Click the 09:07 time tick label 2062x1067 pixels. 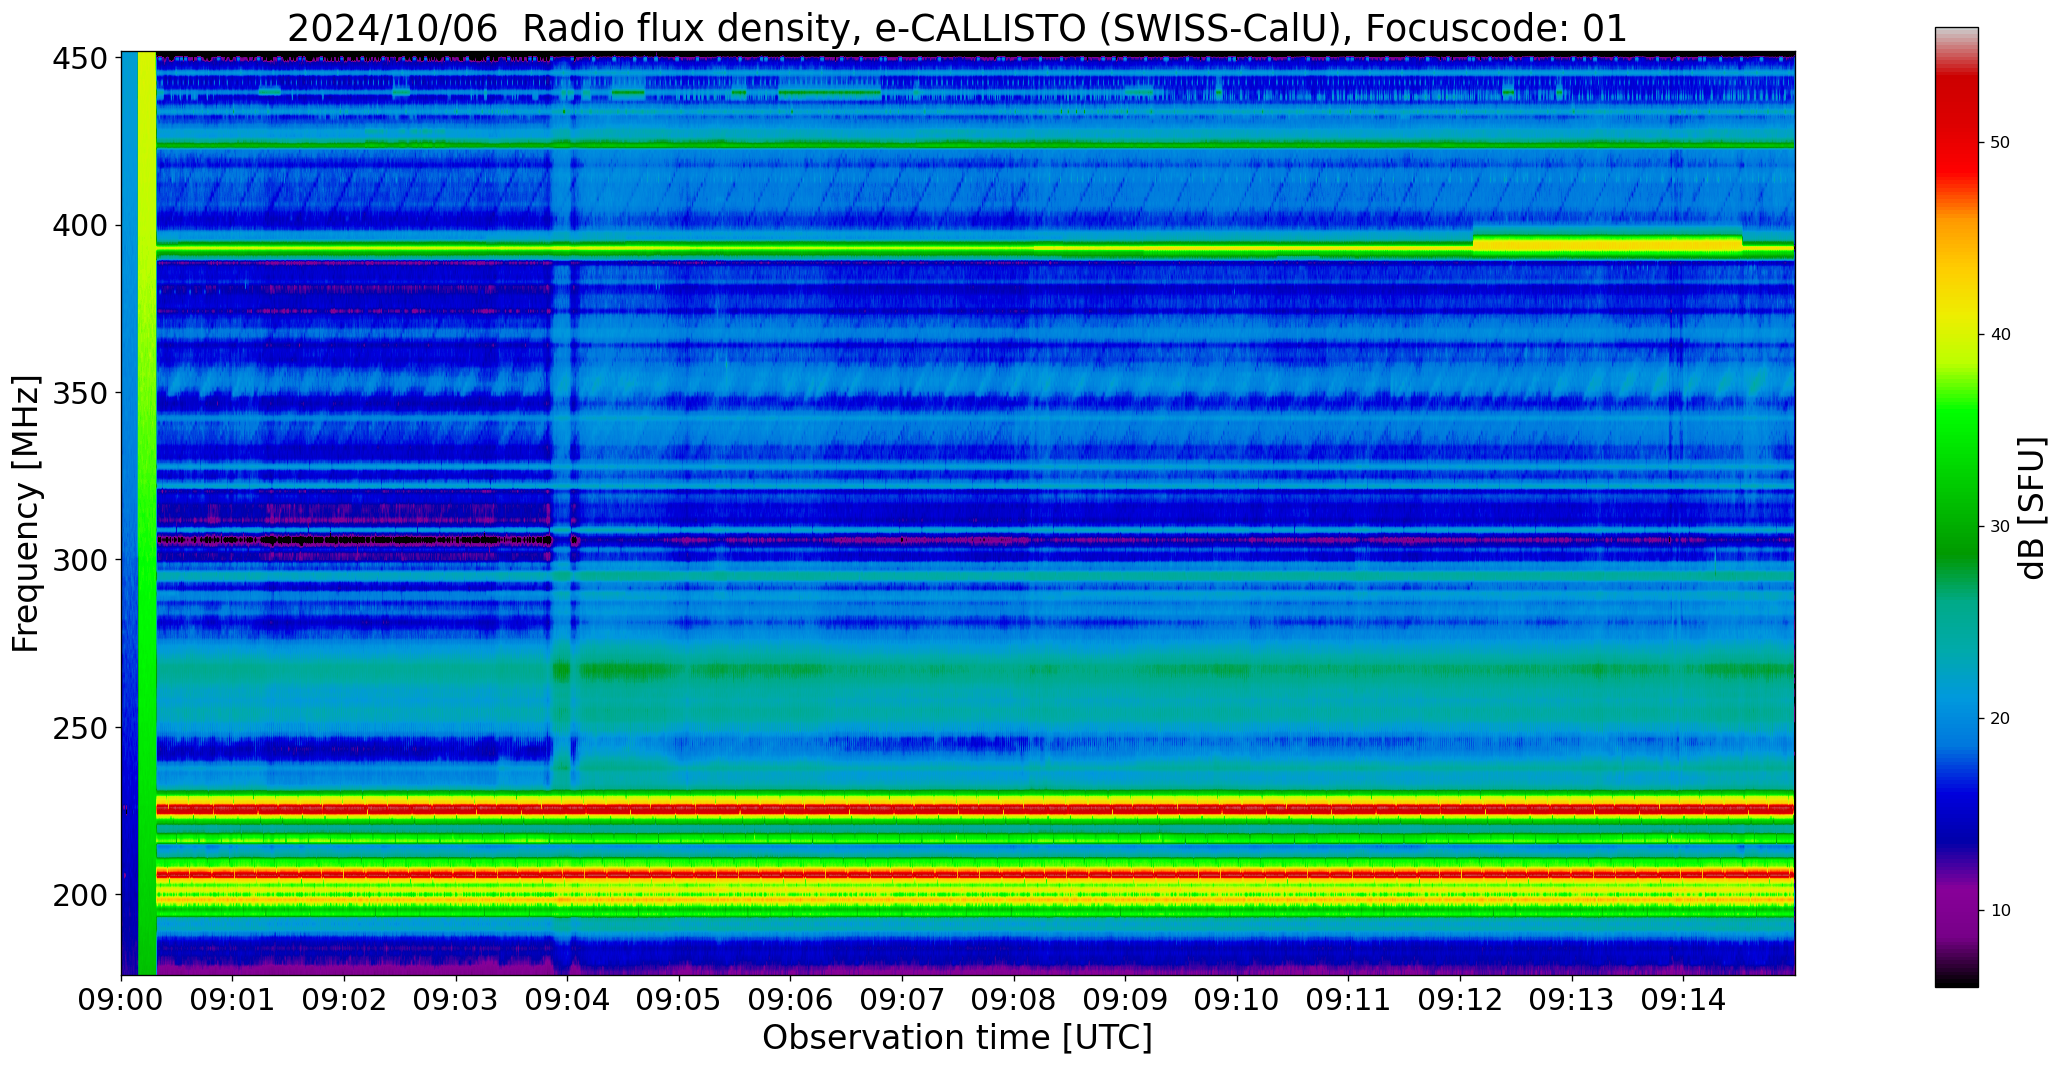[x=903, y=1000]
